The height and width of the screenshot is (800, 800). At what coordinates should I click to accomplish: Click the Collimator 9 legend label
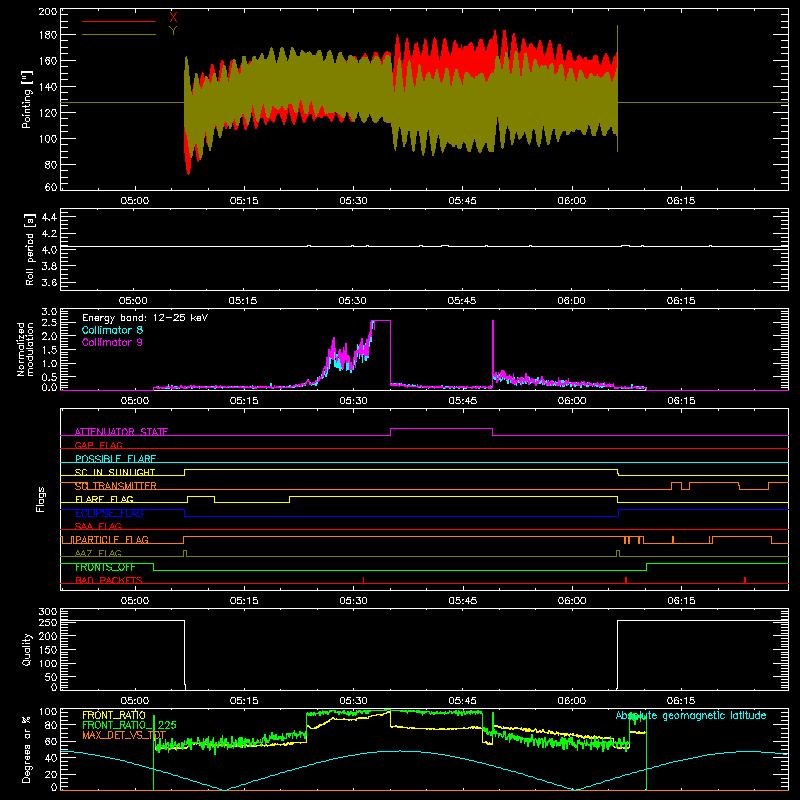(x=112, y=342)
